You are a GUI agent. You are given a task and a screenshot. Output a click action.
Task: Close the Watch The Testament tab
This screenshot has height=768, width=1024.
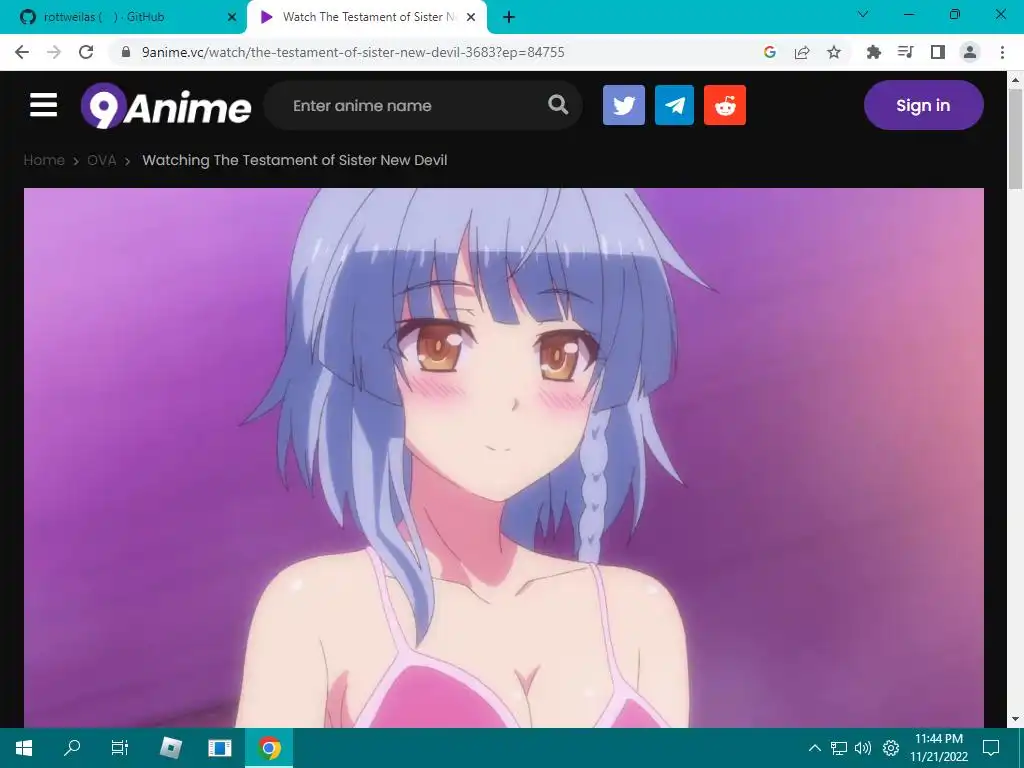pos(471,18)
